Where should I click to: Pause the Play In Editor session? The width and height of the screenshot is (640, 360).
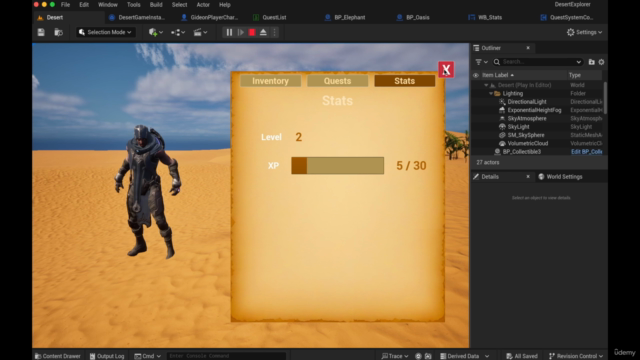(x=229, y=32)
